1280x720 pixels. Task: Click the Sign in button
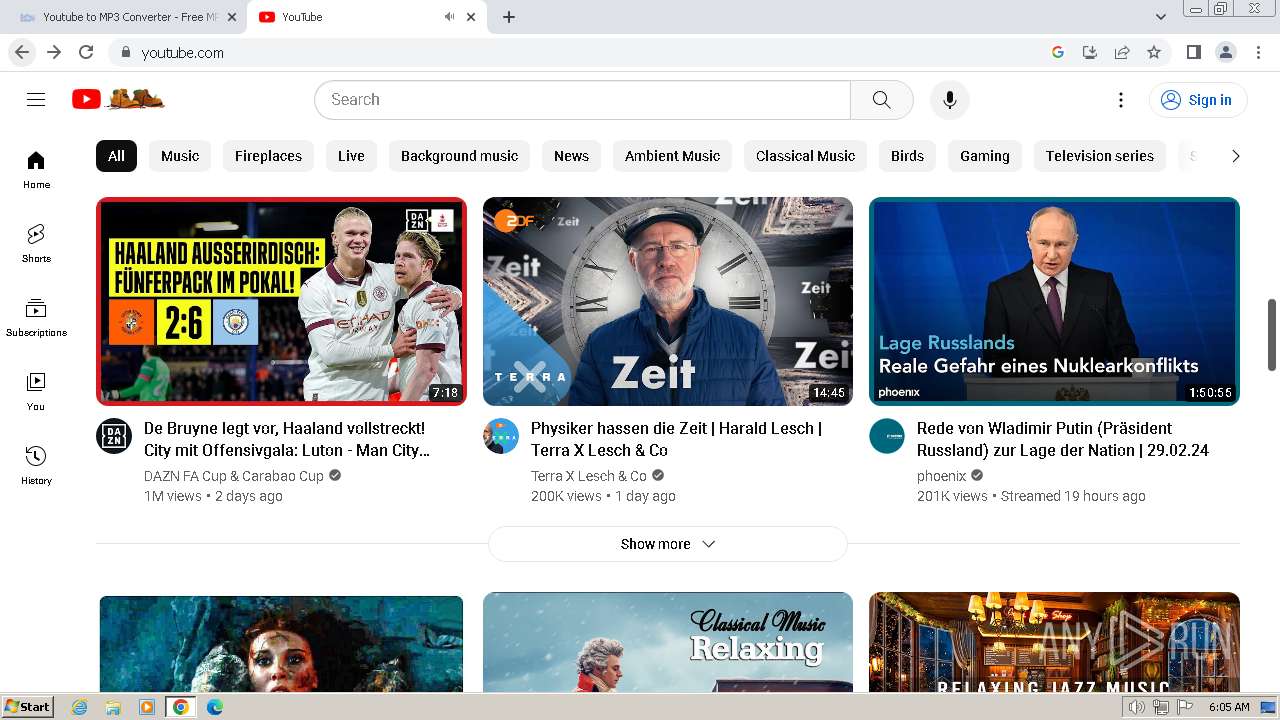point(1197,100)
